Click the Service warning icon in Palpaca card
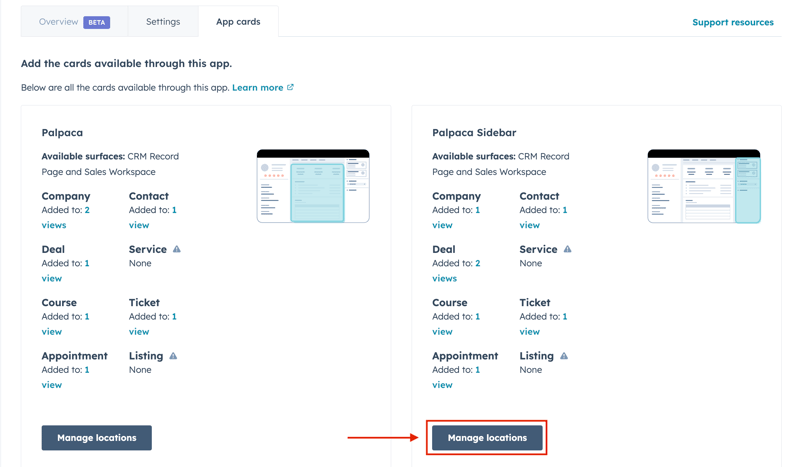 [177, 249]
